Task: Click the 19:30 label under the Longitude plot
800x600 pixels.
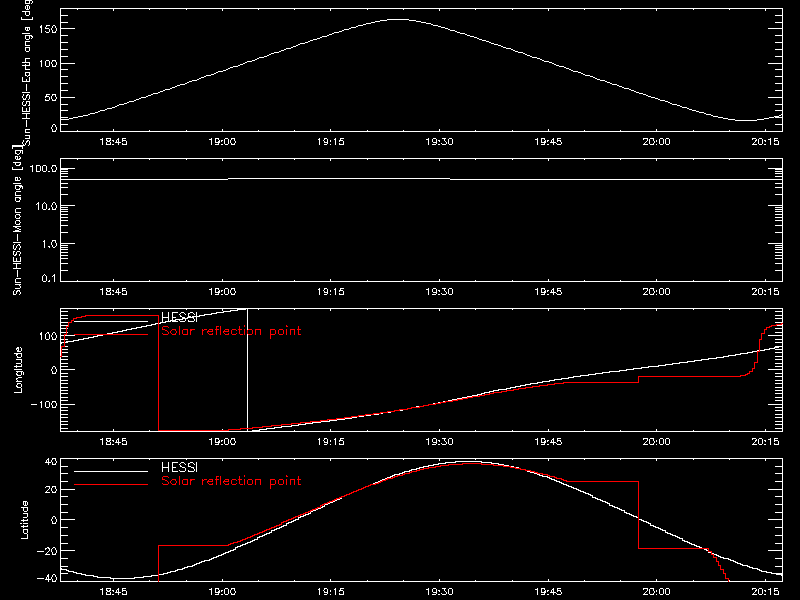Action: point(439,442)
